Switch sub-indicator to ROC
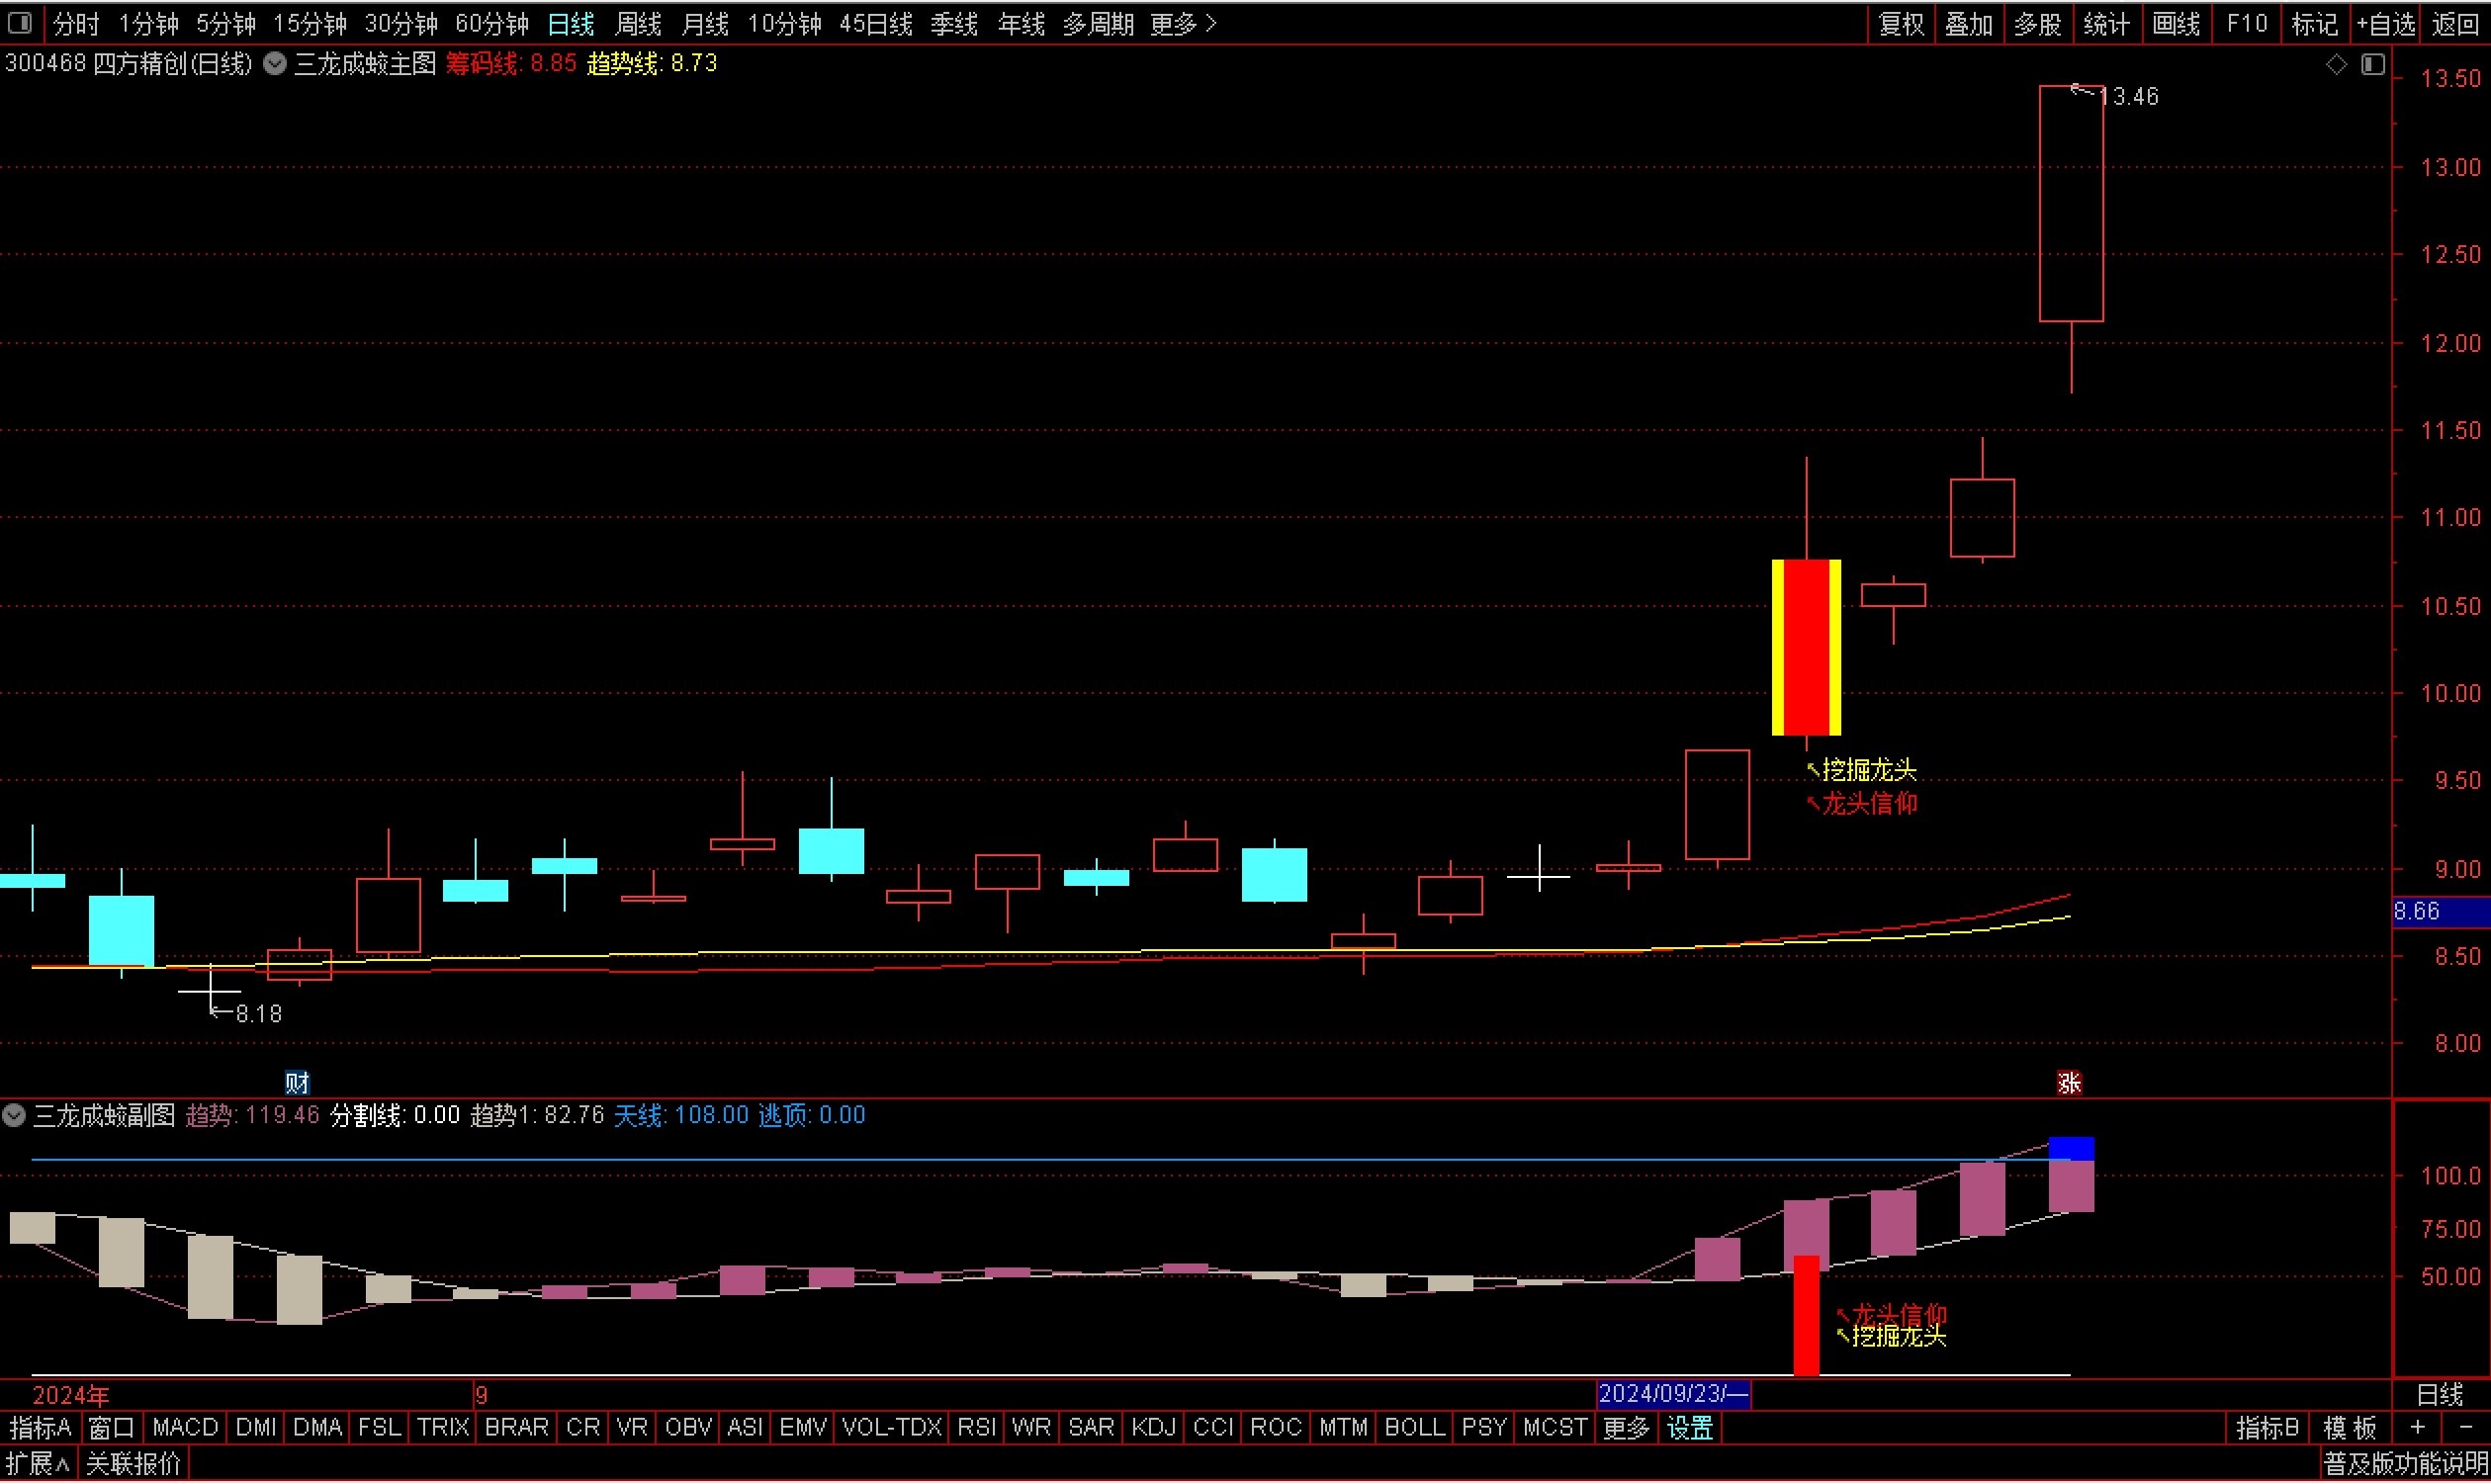Image resolution: width=2491 pixels, height=1484 pixels. tap(1276, 1430)
